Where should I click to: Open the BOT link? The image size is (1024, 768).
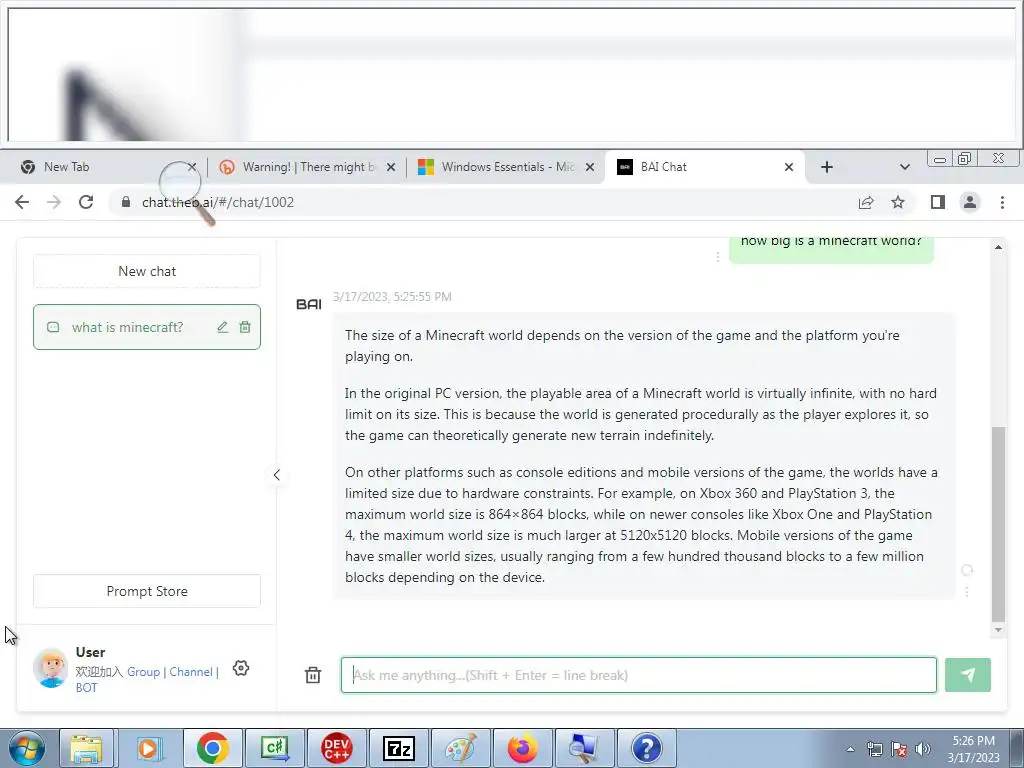click(86, 688)
